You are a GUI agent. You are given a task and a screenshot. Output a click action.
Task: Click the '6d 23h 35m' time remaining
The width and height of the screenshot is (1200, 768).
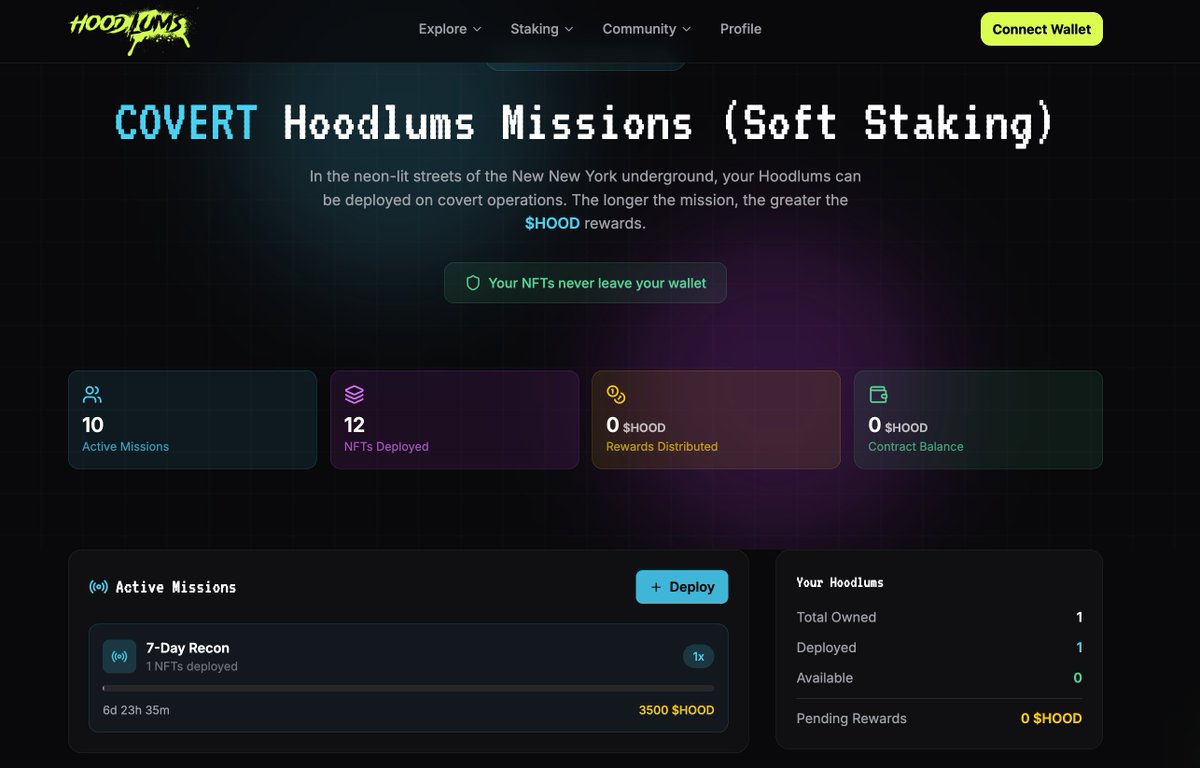point(136,710)
